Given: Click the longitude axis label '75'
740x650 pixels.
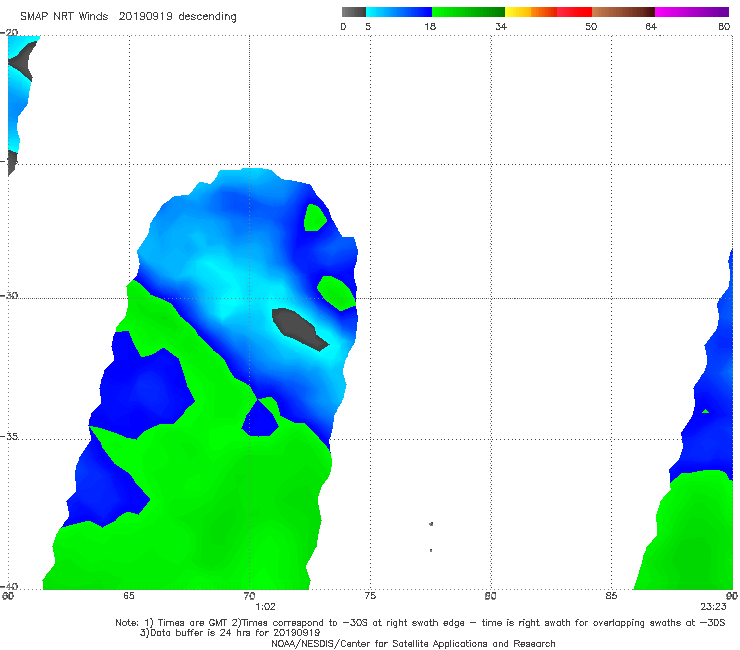Looking at the screenshot, I should tap(370, 596).
